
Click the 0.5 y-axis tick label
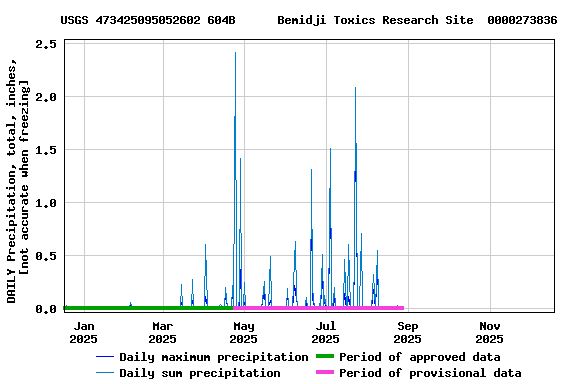coord(46,256)
